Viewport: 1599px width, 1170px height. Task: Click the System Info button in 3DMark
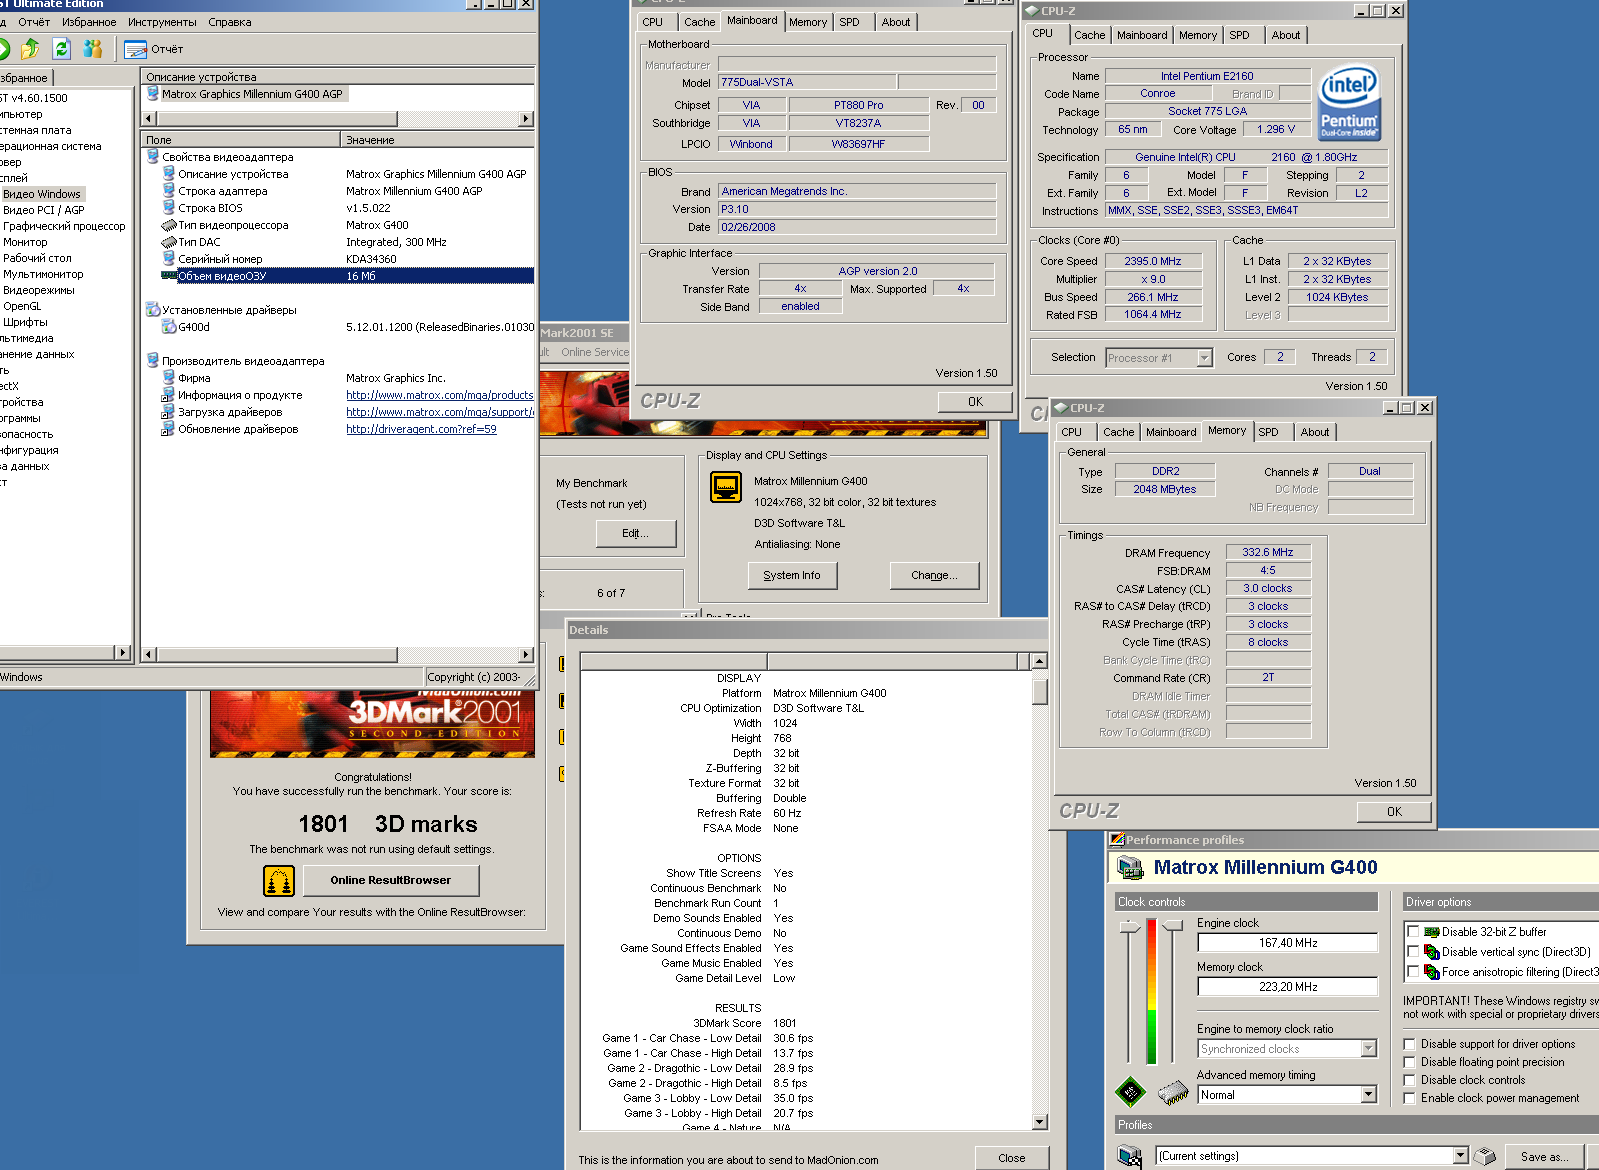pos(792,575)
